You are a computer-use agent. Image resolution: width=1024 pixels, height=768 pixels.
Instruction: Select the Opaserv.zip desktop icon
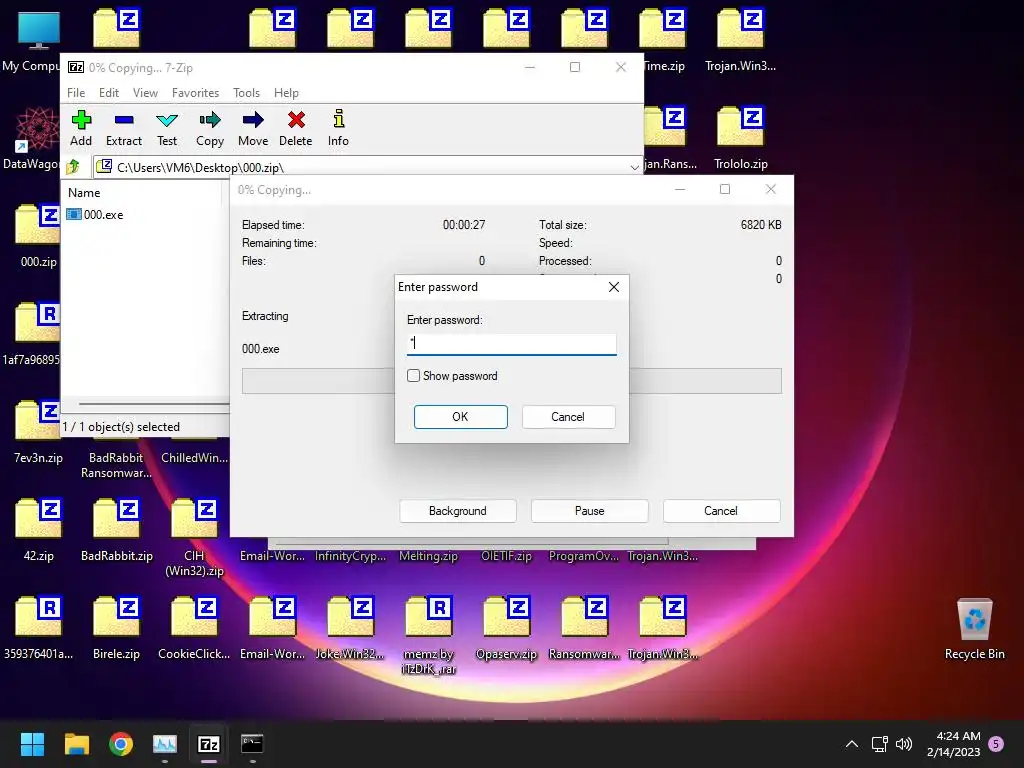(x=506, y=628)
